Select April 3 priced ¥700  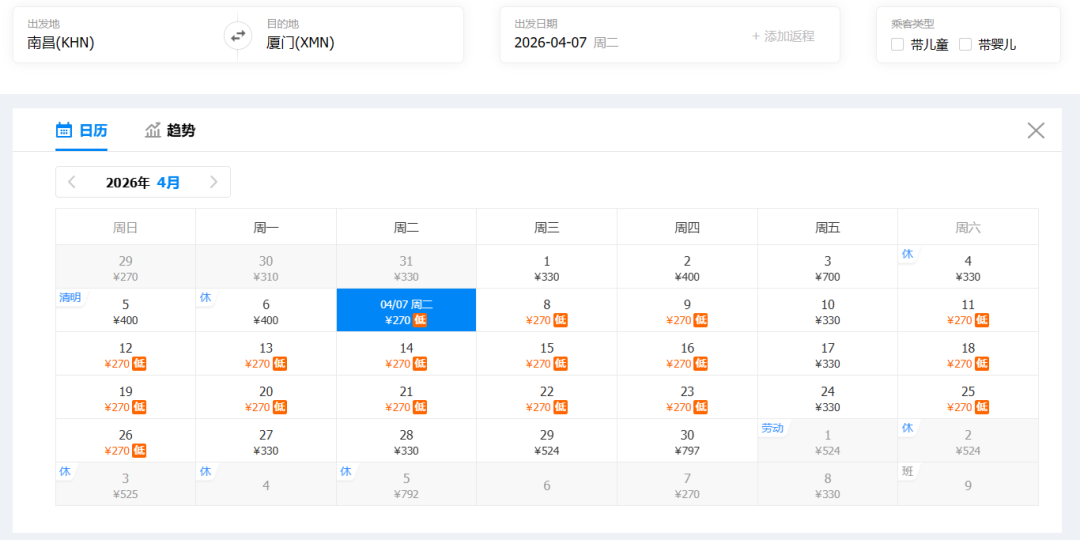[828, 267]
